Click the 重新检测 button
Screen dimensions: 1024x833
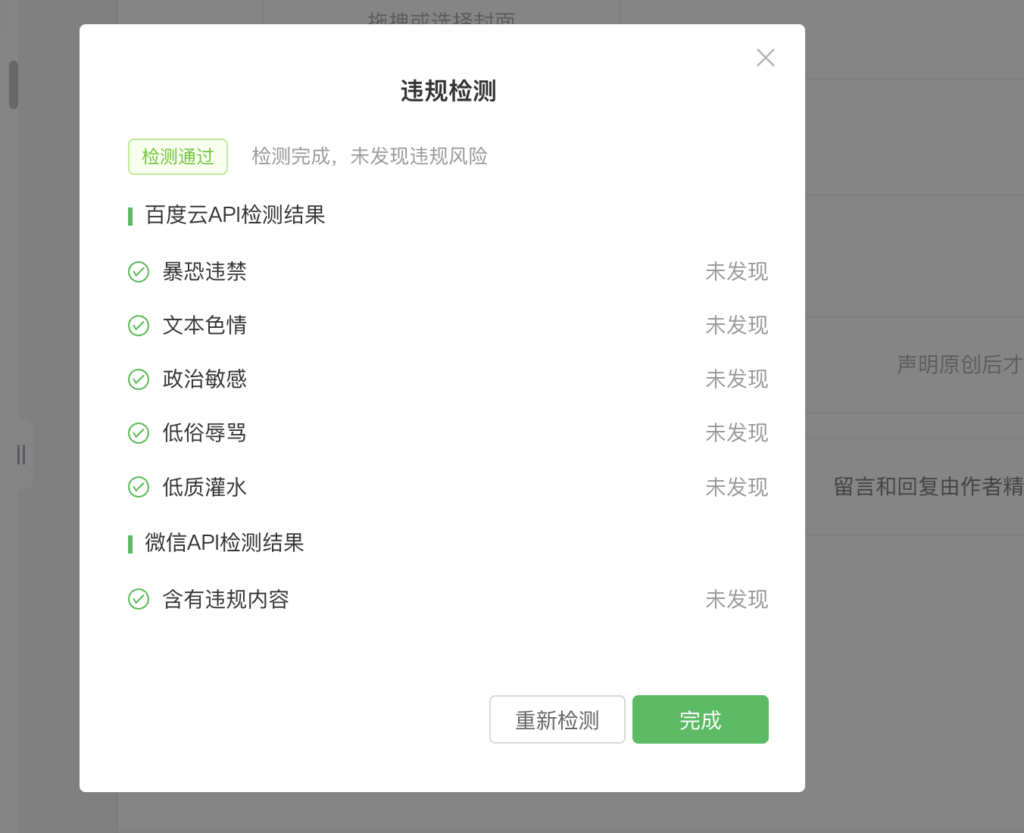[557, 719]
